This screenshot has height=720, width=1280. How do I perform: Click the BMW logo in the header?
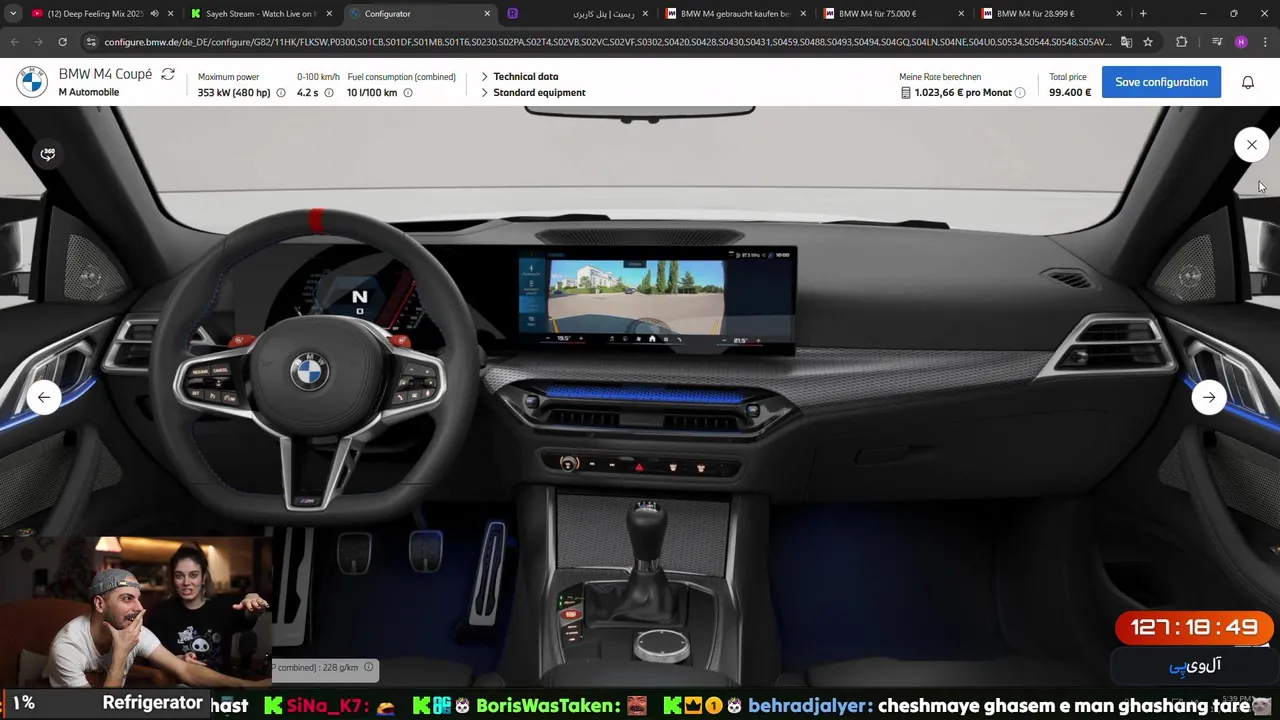(x=32, y=82)
